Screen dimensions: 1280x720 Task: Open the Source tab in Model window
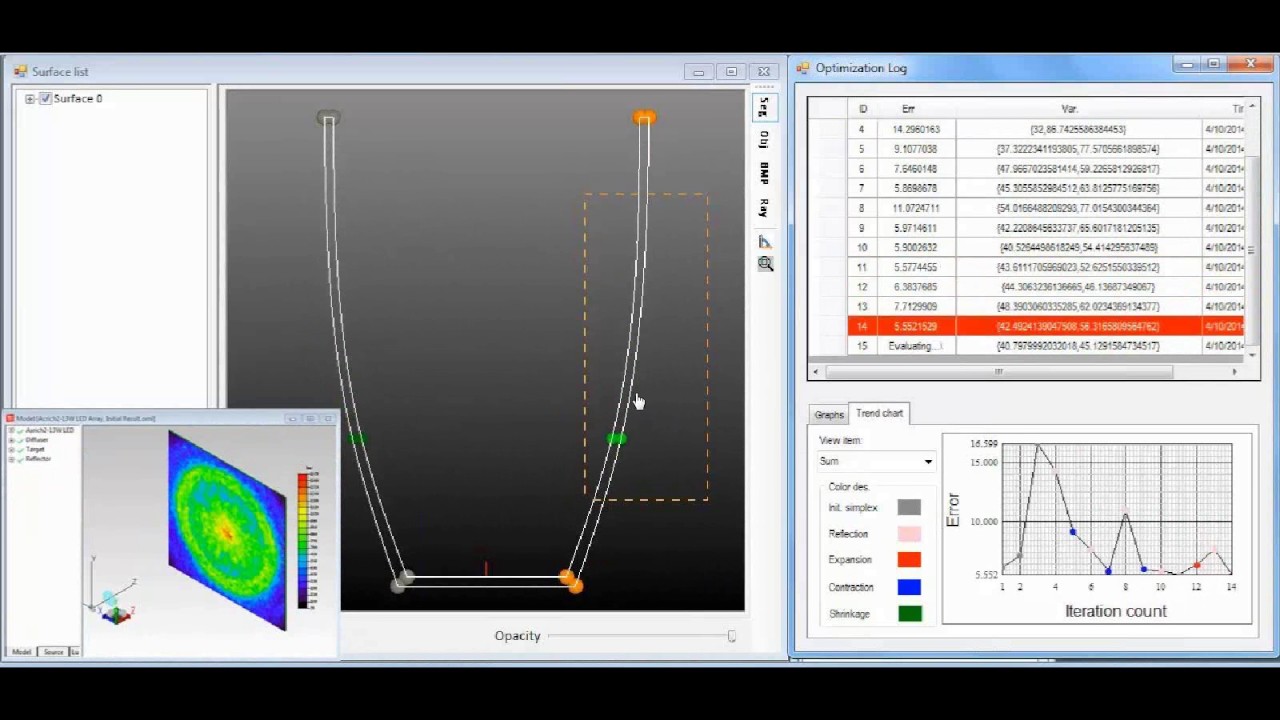53,652
